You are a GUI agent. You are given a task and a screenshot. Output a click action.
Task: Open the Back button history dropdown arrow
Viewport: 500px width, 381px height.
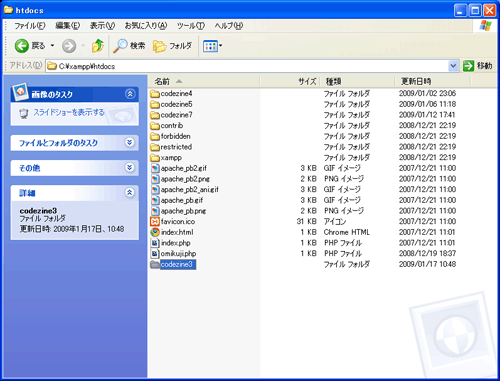click(52, 46)
